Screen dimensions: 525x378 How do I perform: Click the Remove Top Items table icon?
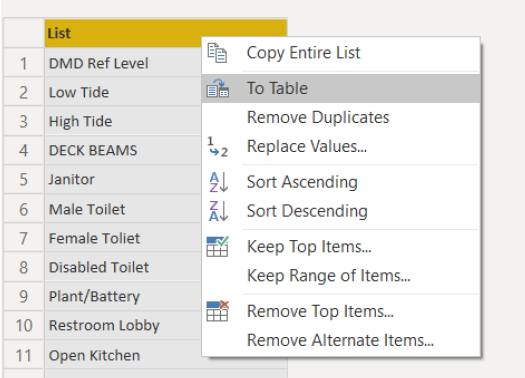click(218, 311)
